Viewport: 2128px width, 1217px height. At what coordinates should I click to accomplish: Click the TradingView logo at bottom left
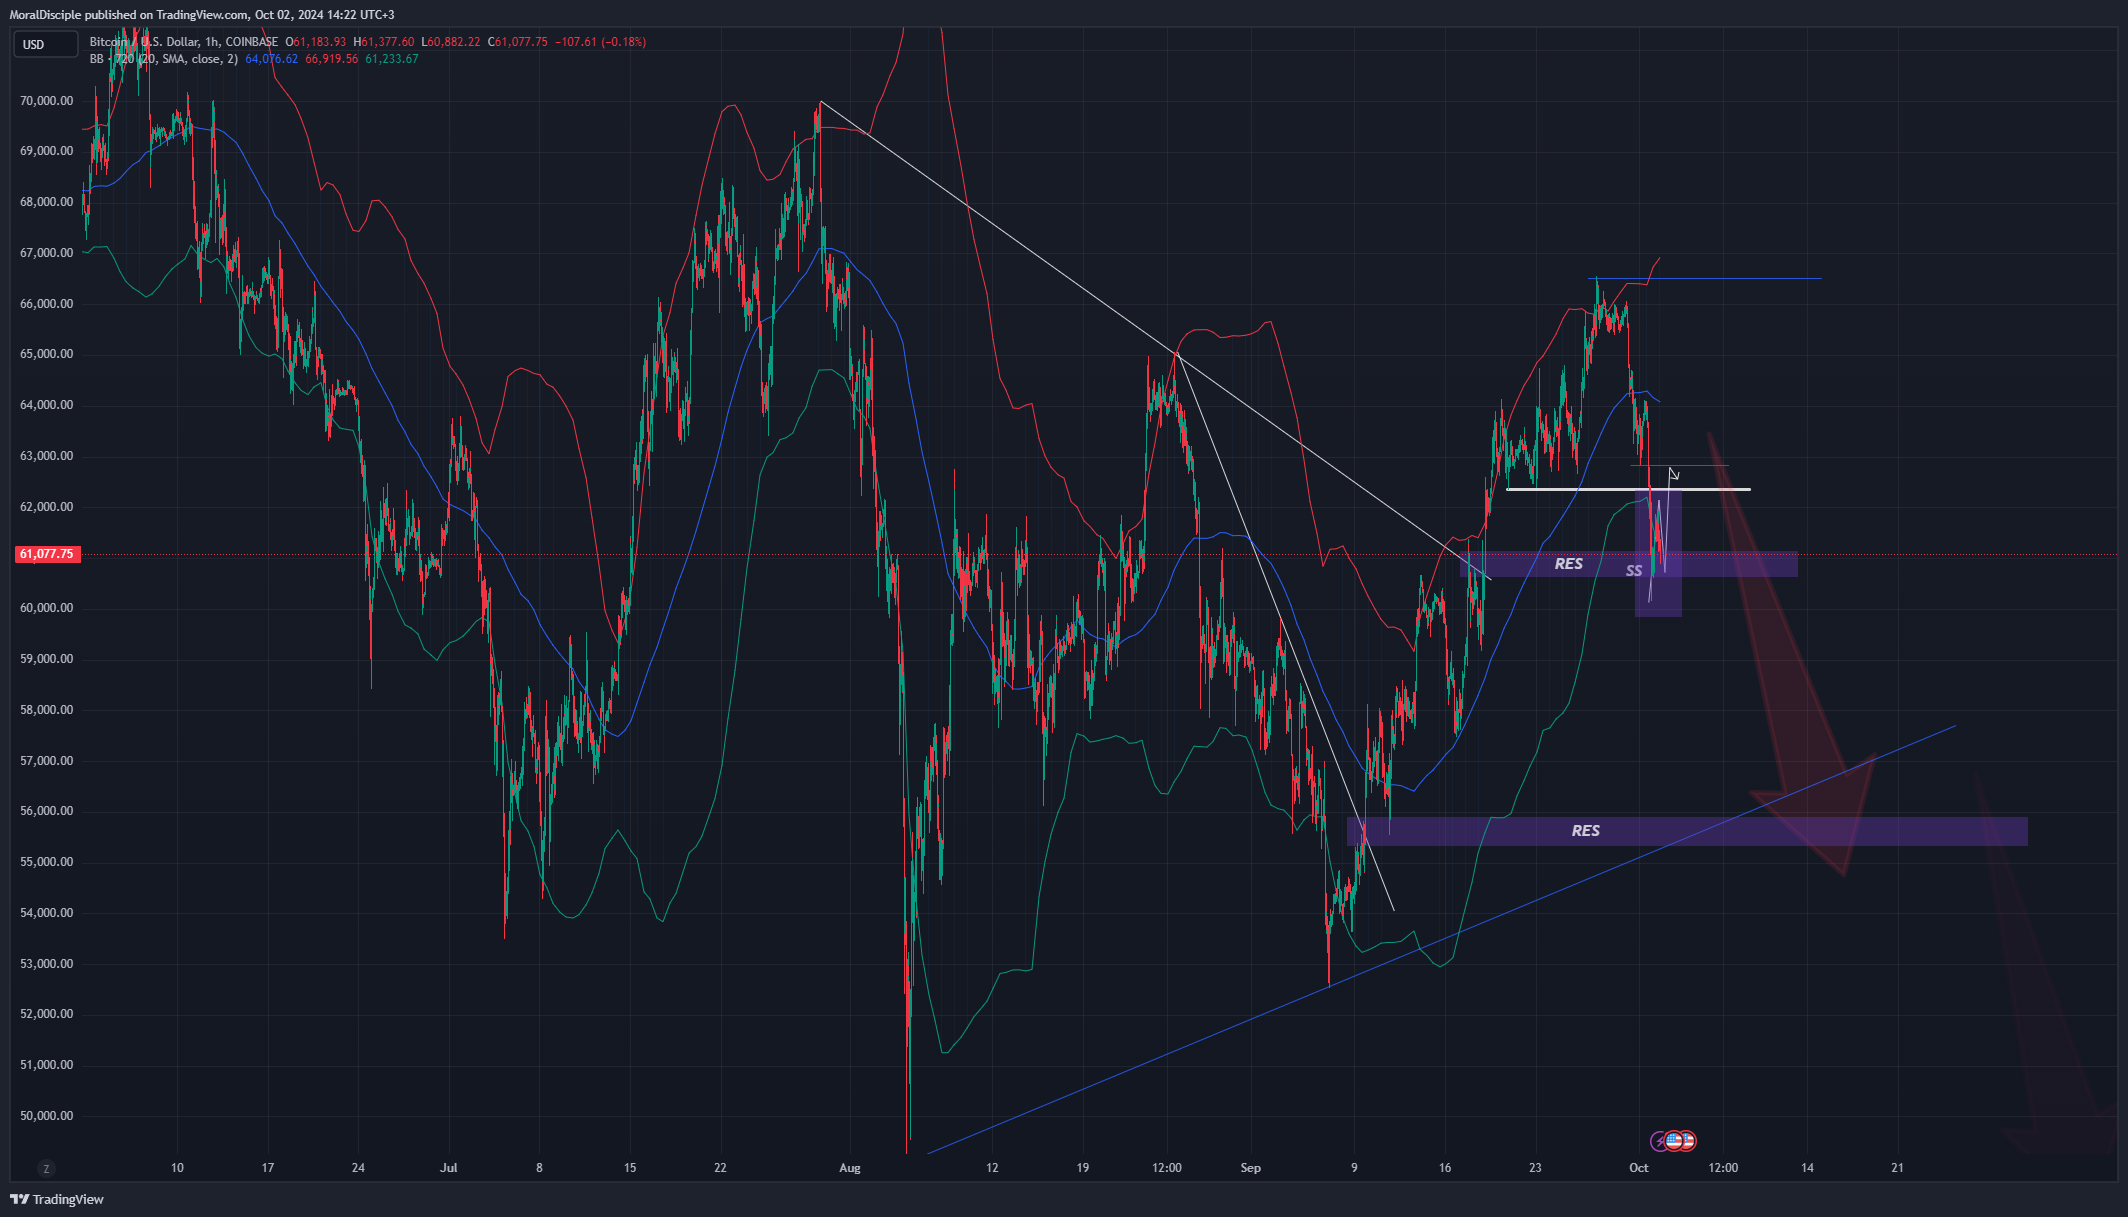(x=57, y=1199)
